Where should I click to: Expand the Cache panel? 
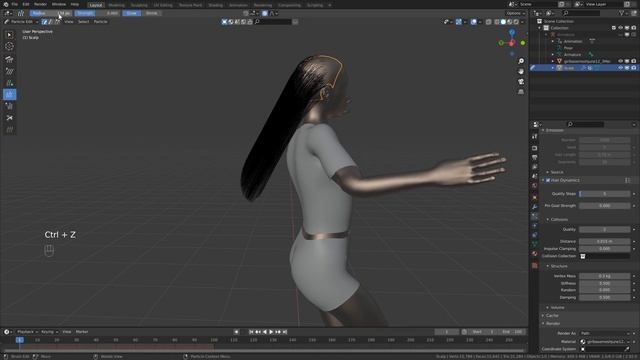point(552,316)
